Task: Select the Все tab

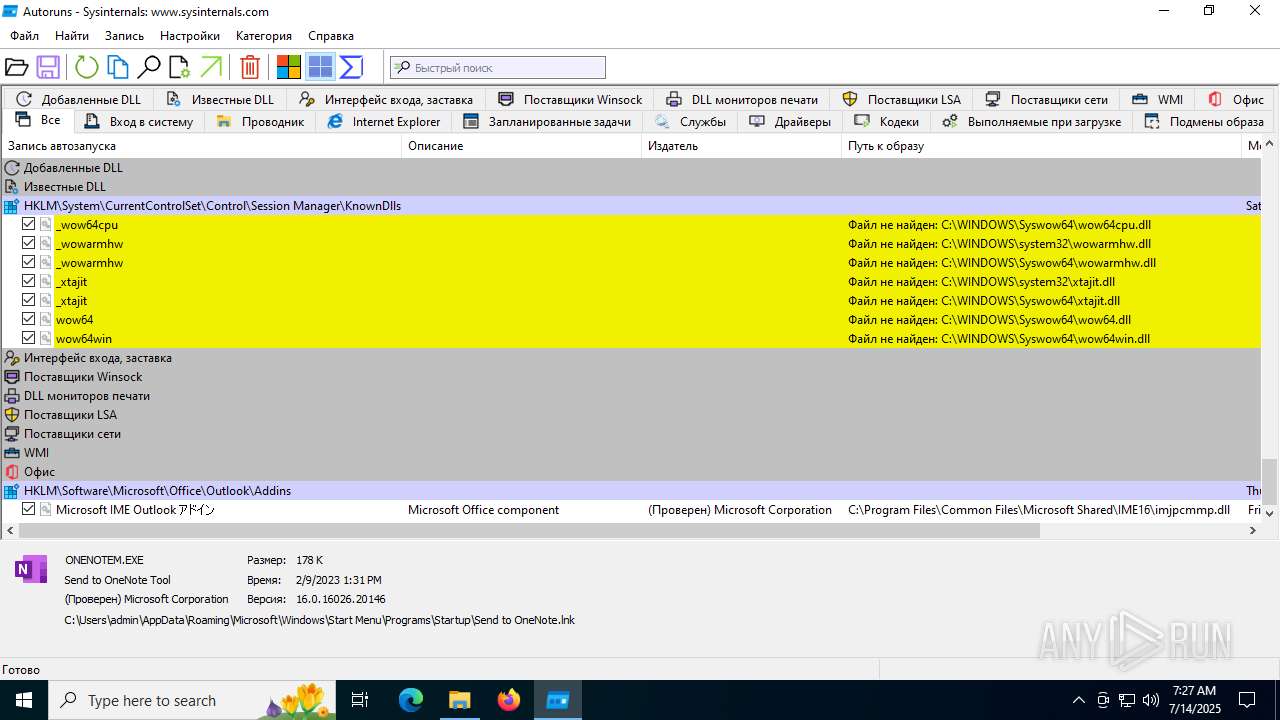Action: click(38, 120)
